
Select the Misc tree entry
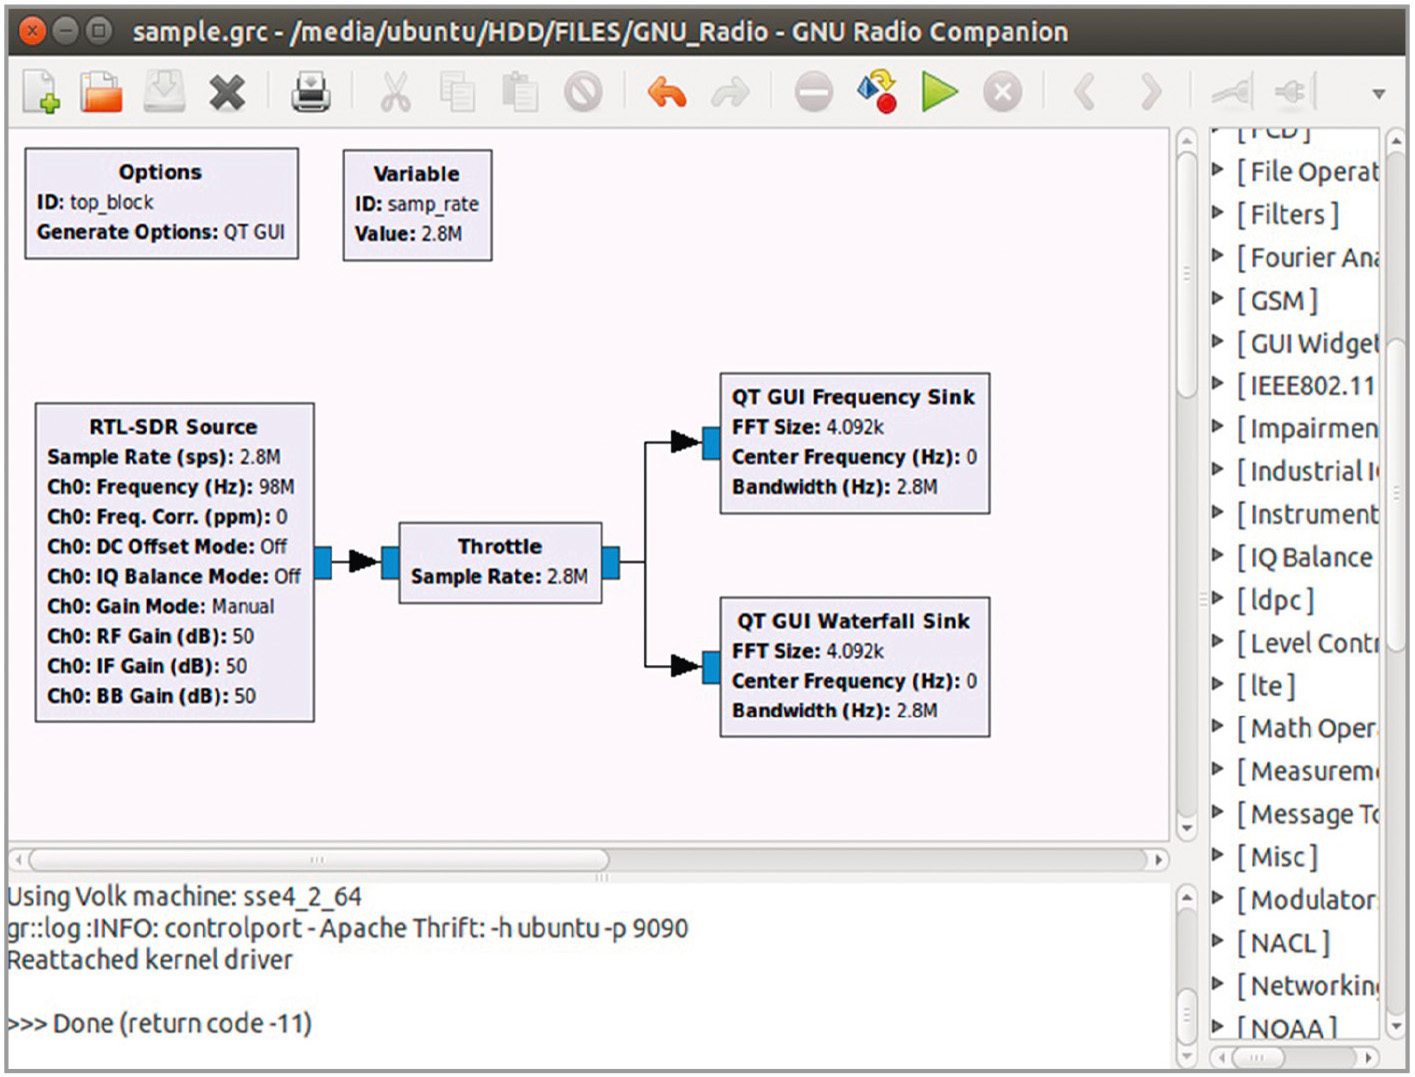point(1277,857)
